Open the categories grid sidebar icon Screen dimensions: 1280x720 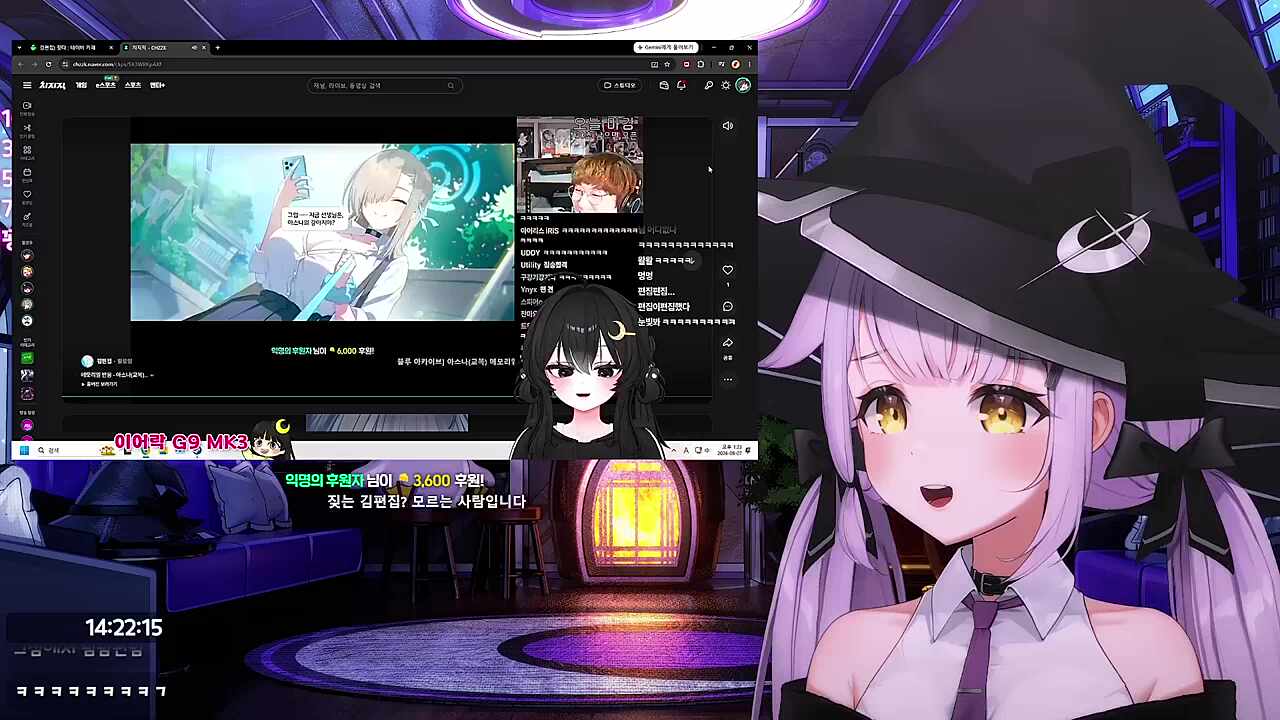coord(27,149)
